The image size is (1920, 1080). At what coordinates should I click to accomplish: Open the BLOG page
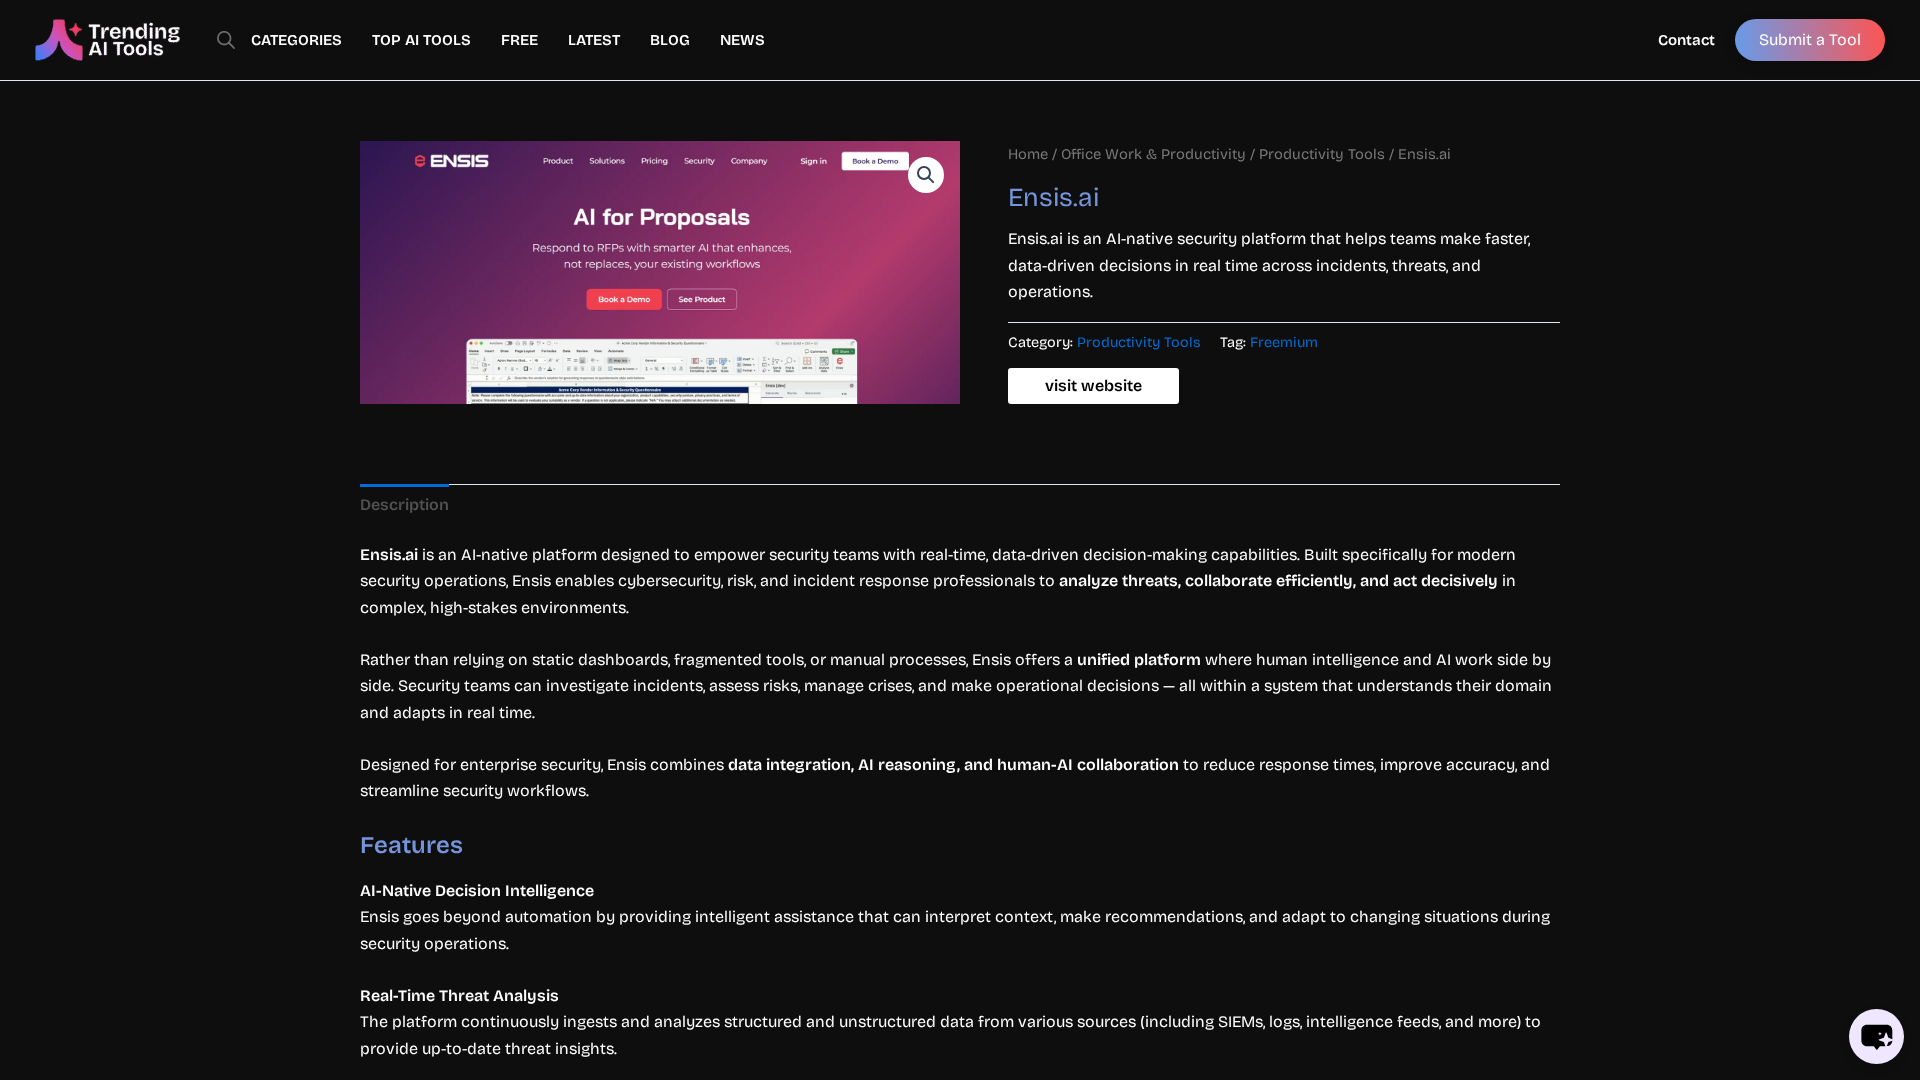click(669, 40)
